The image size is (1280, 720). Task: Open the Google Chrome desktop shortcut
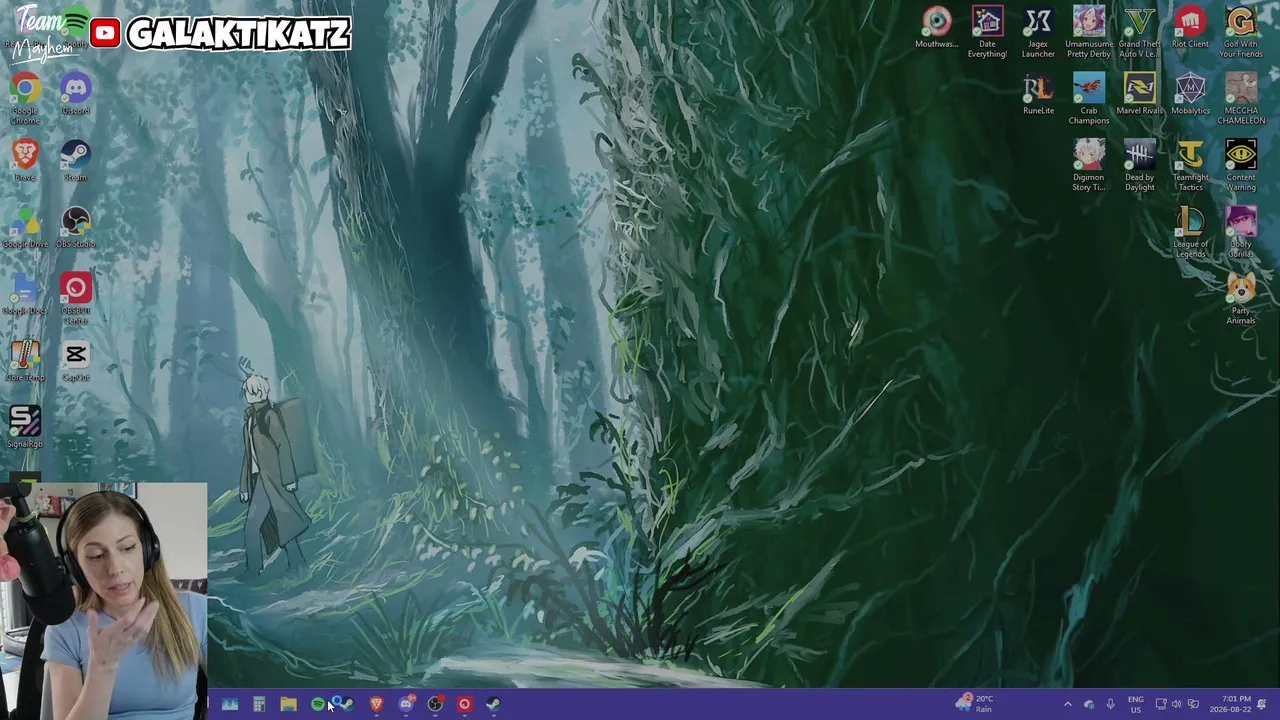[25, 99]
